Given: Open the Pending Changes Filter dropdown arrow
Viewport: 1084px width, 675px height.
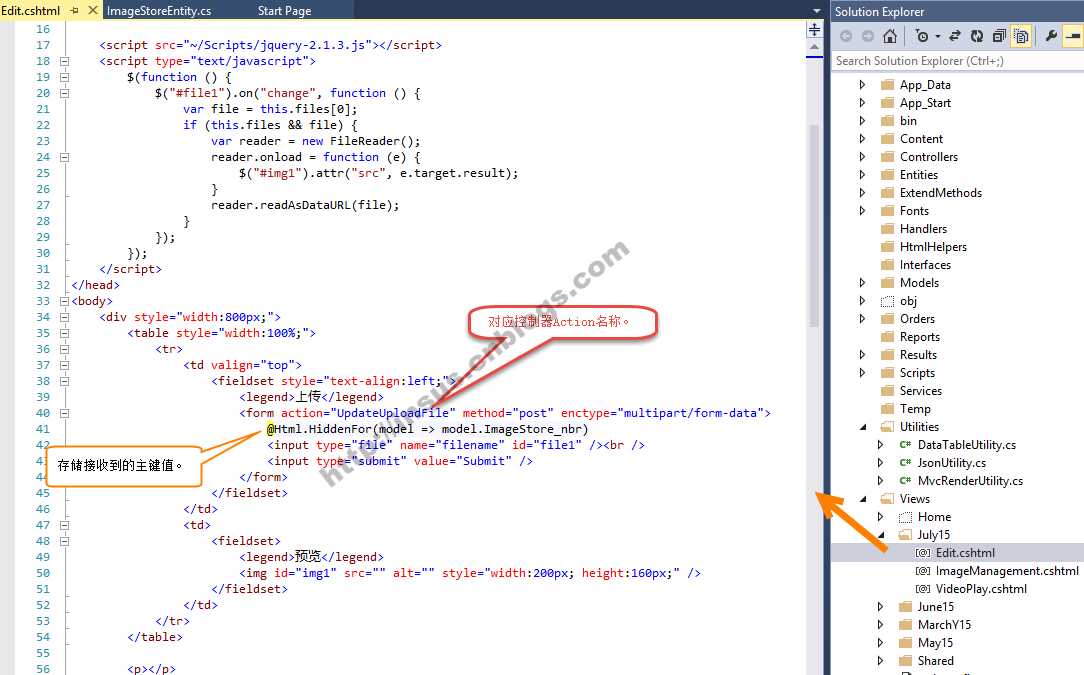Looking at the screenshot, I should pyautogui.click(x=937, y=37).
